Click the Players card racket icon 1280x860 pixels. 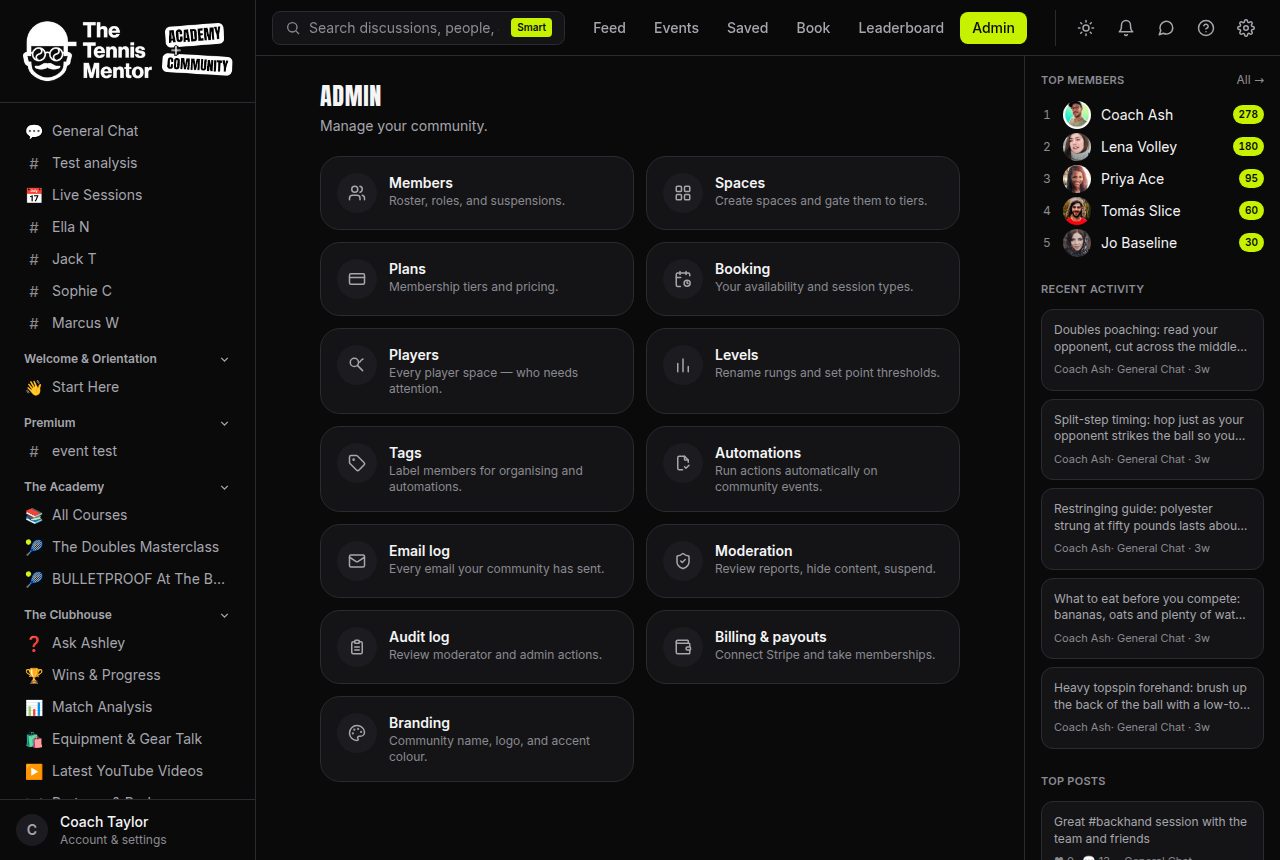point(357,365)
